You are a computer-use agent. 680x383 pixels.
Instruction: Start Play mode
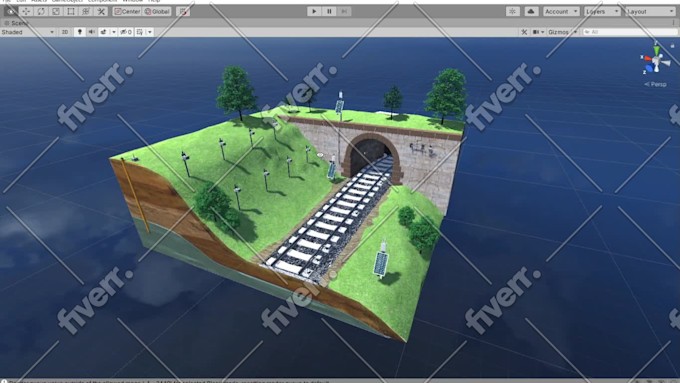point(314,11)
